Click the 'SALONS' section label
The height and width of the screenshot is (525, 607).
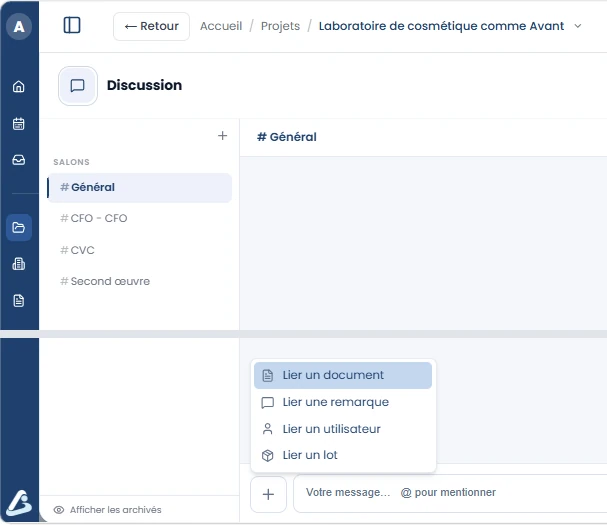tap(71, 162)
